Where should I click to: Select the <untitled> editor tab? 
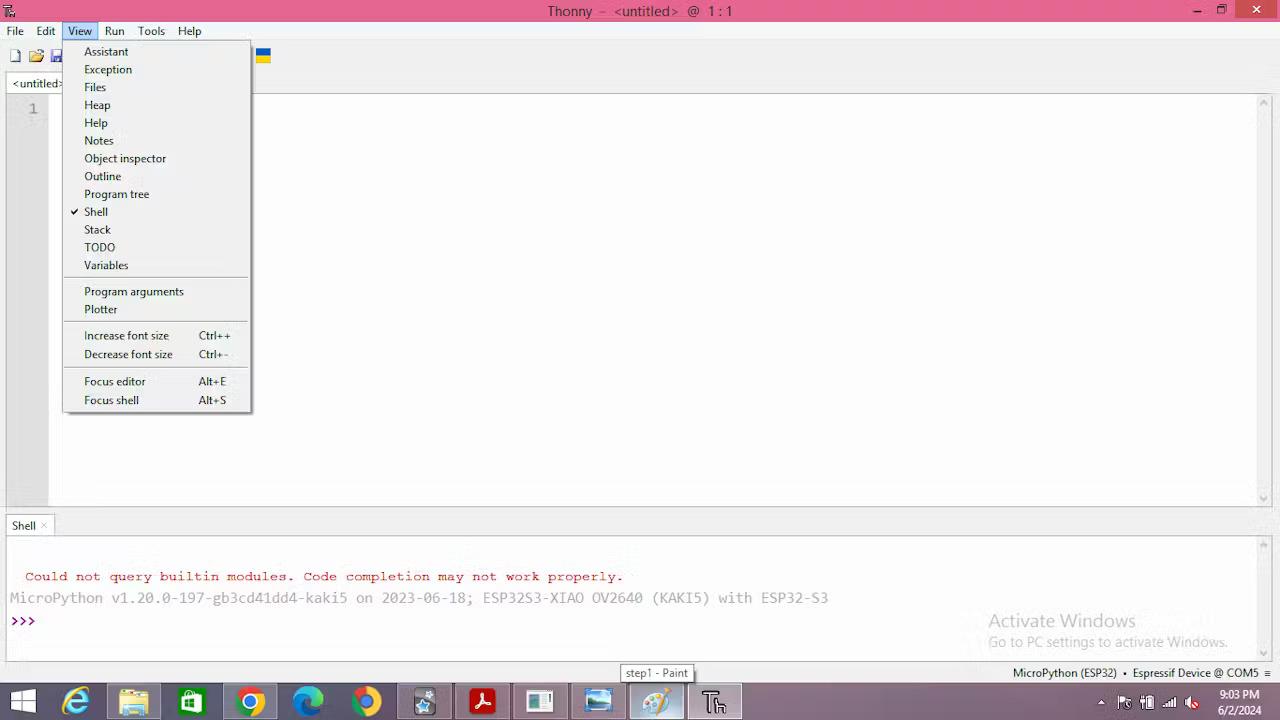(35, 83)
